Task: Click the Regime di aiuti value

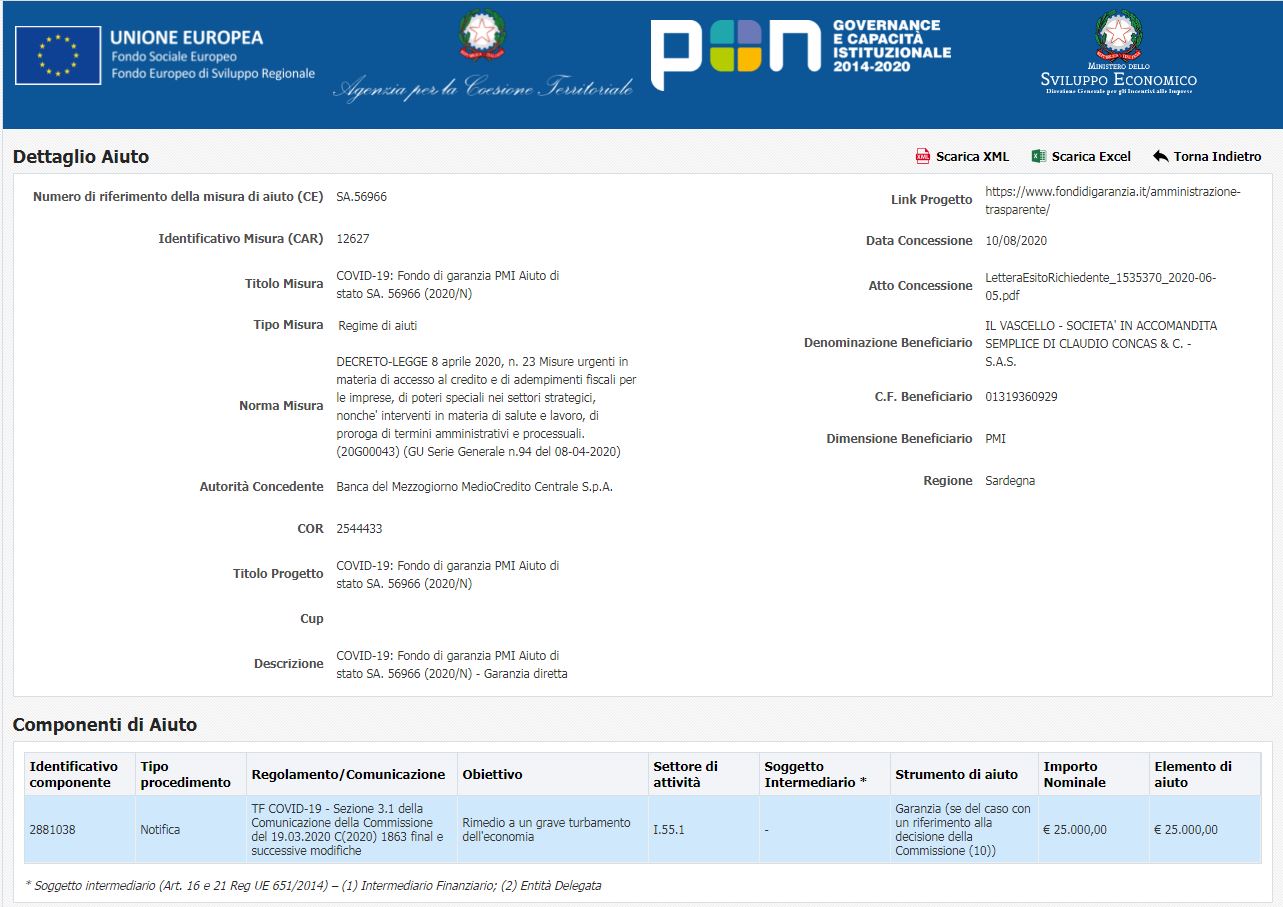Action: click(x=378, y=326)
